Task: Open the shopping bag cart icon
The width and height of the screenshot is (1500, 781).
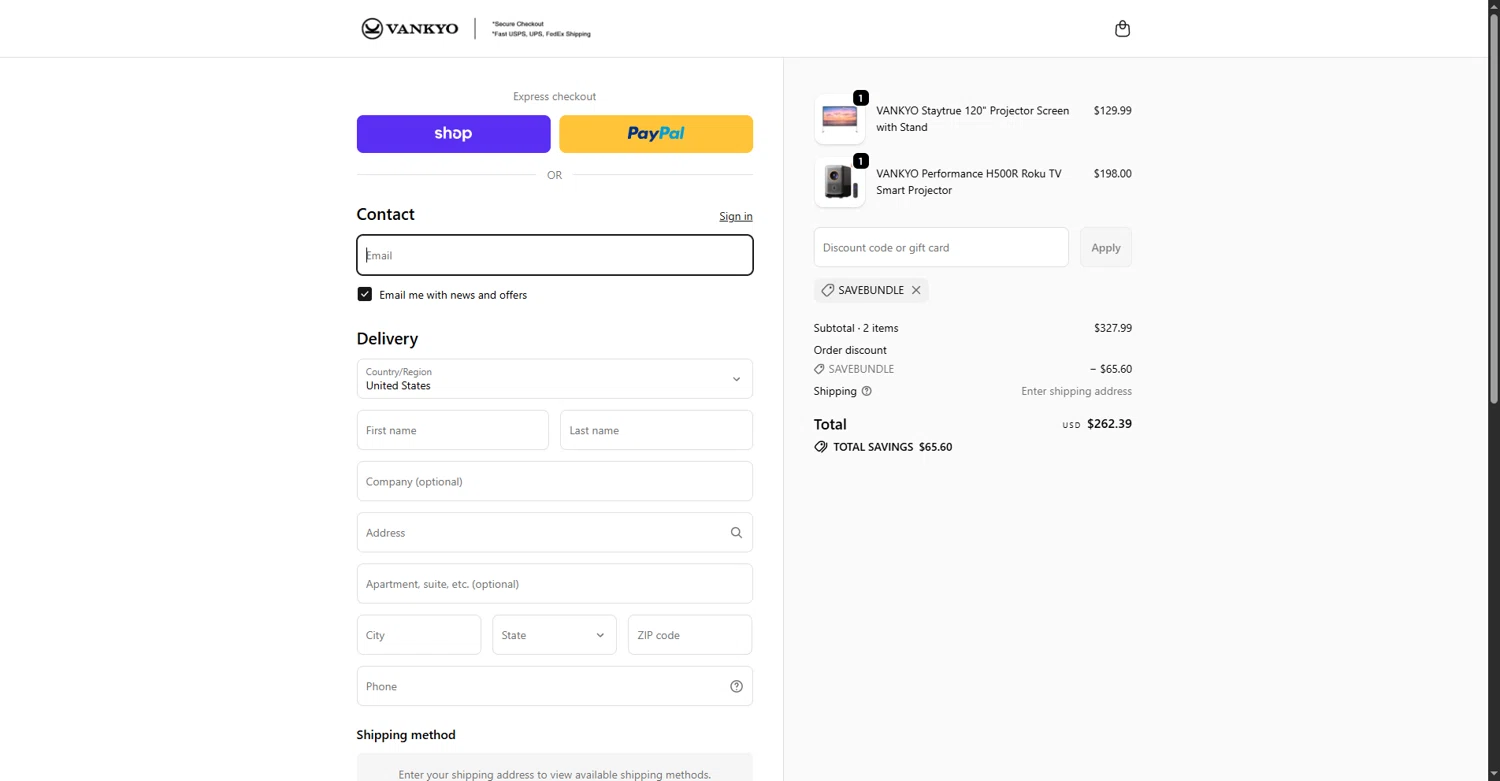Action: click(1122, 29)
